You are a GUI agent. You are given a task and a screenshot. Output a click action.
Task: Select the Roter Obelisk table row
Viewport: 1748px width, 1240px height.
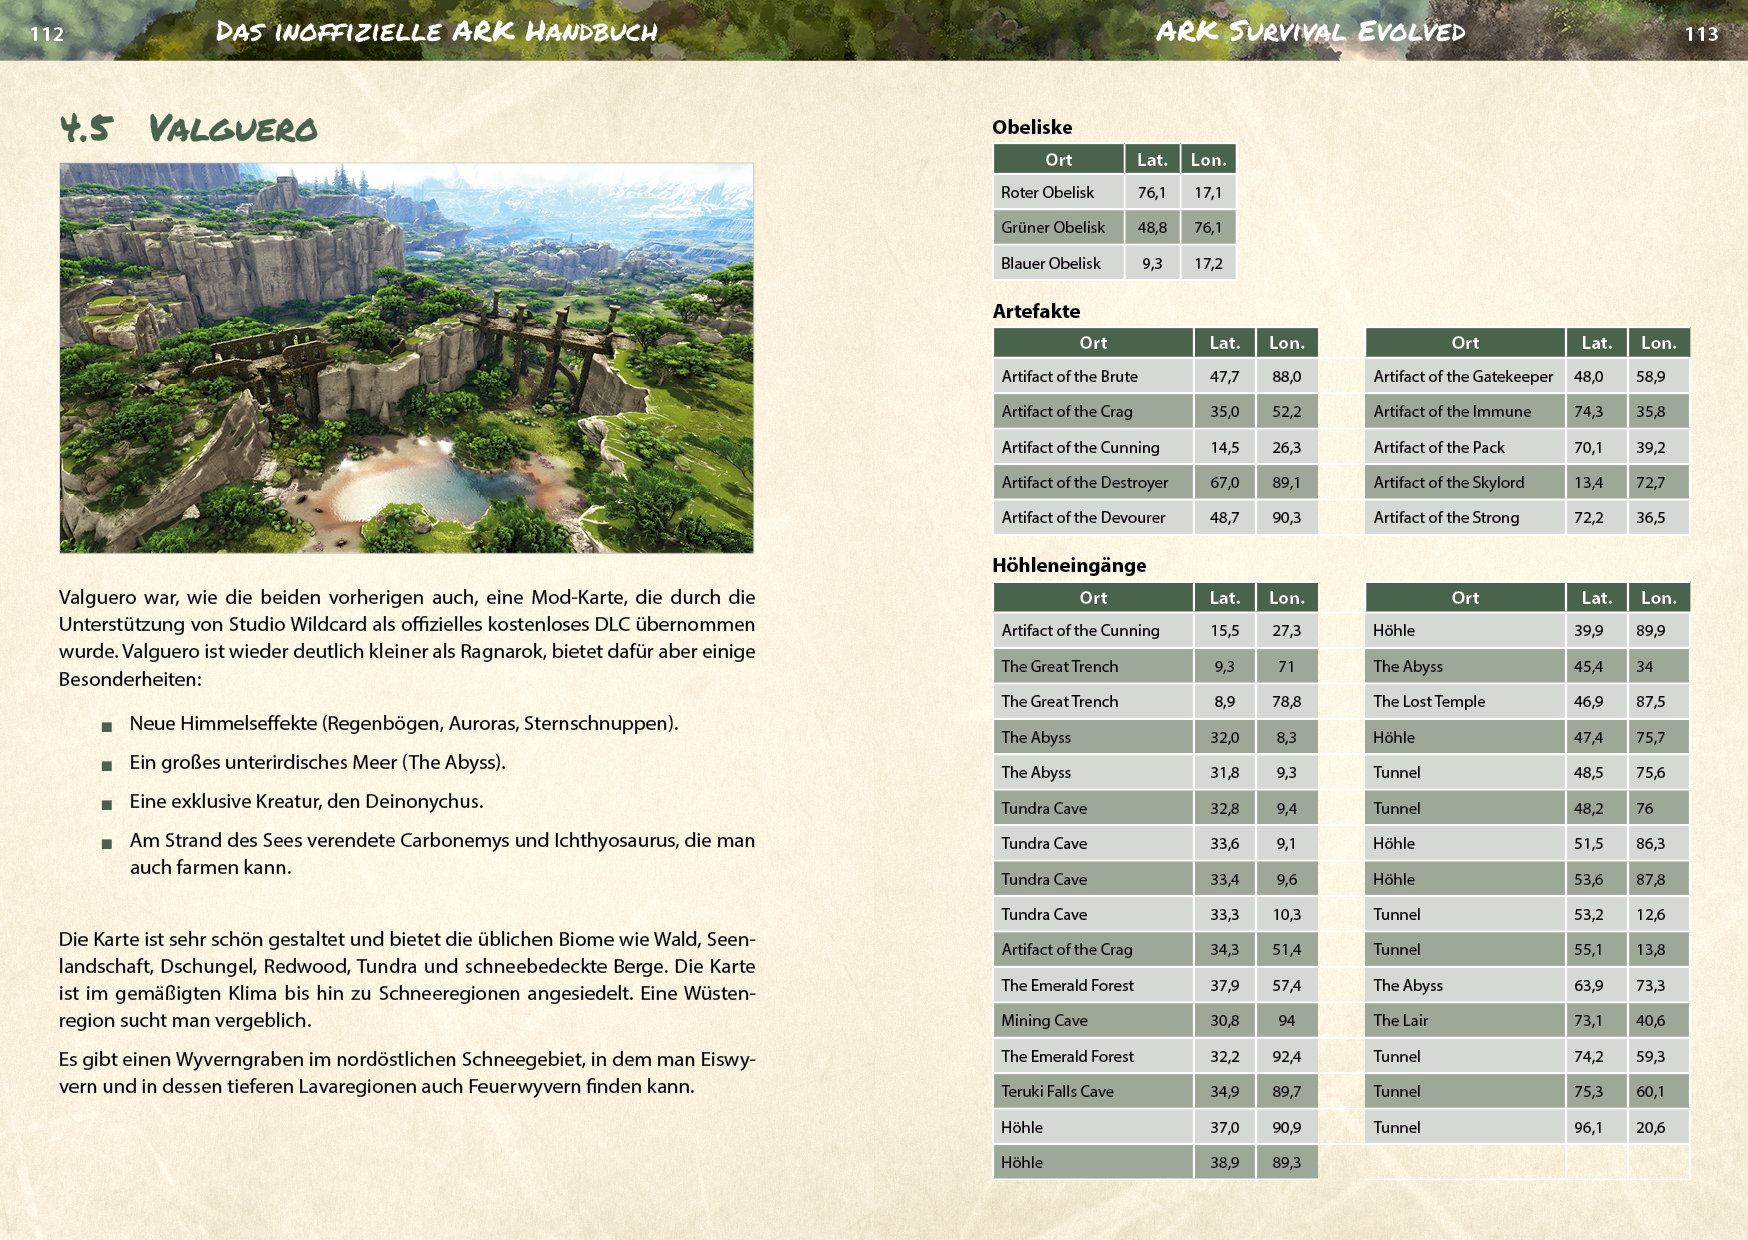pyautogui.click(x=1114, y=192)
